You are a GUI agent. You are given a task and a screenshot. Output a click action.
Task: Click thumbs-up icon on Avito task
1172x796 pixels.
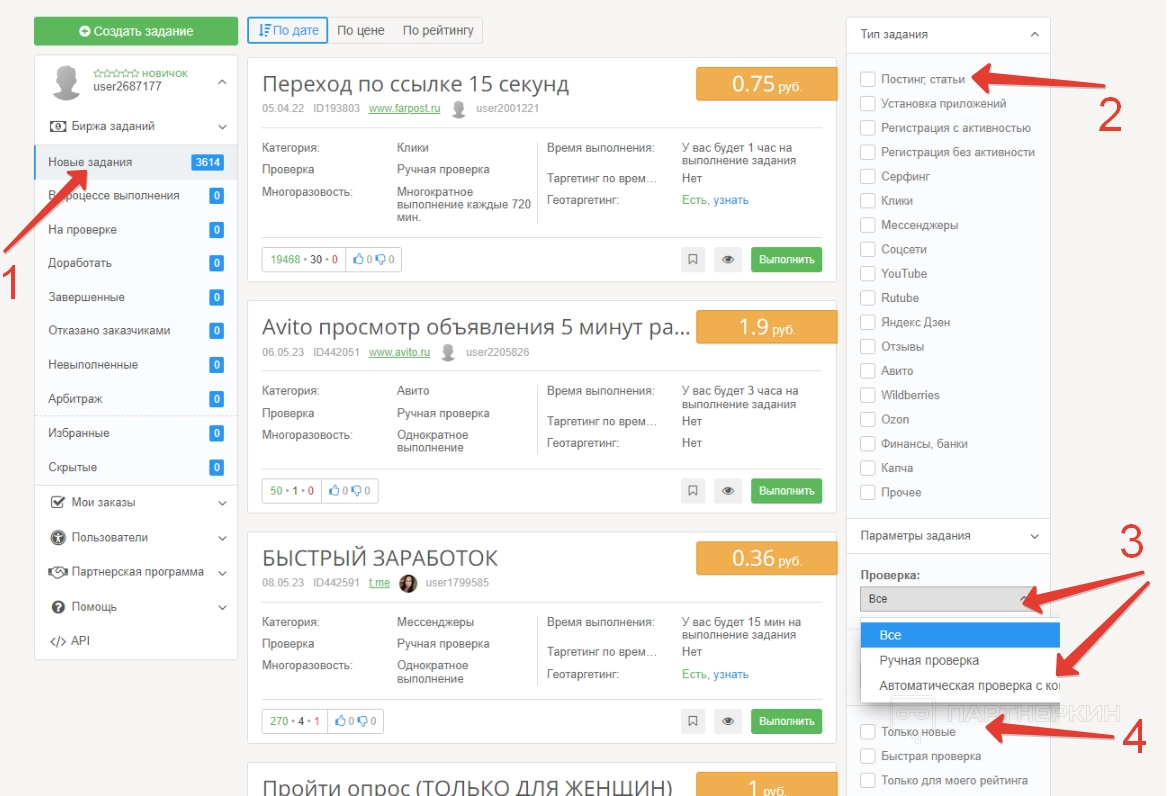pos(334,491)
